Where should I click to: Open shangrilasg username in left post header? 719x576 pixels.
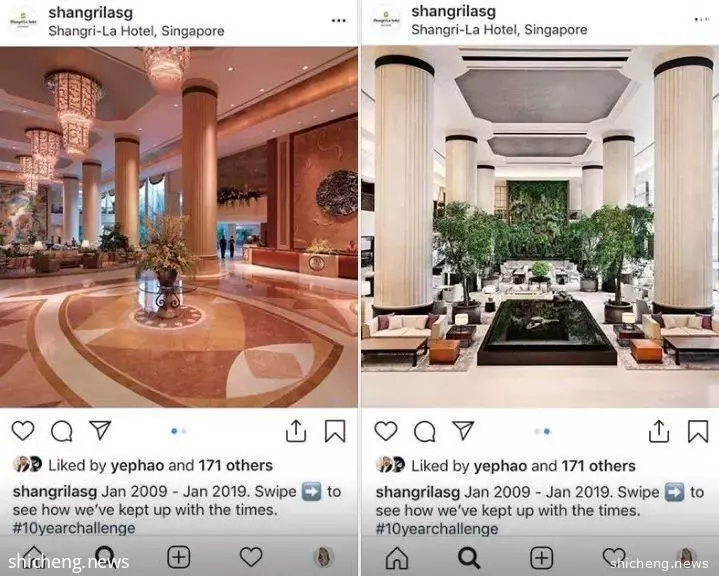tap(91, 12)
